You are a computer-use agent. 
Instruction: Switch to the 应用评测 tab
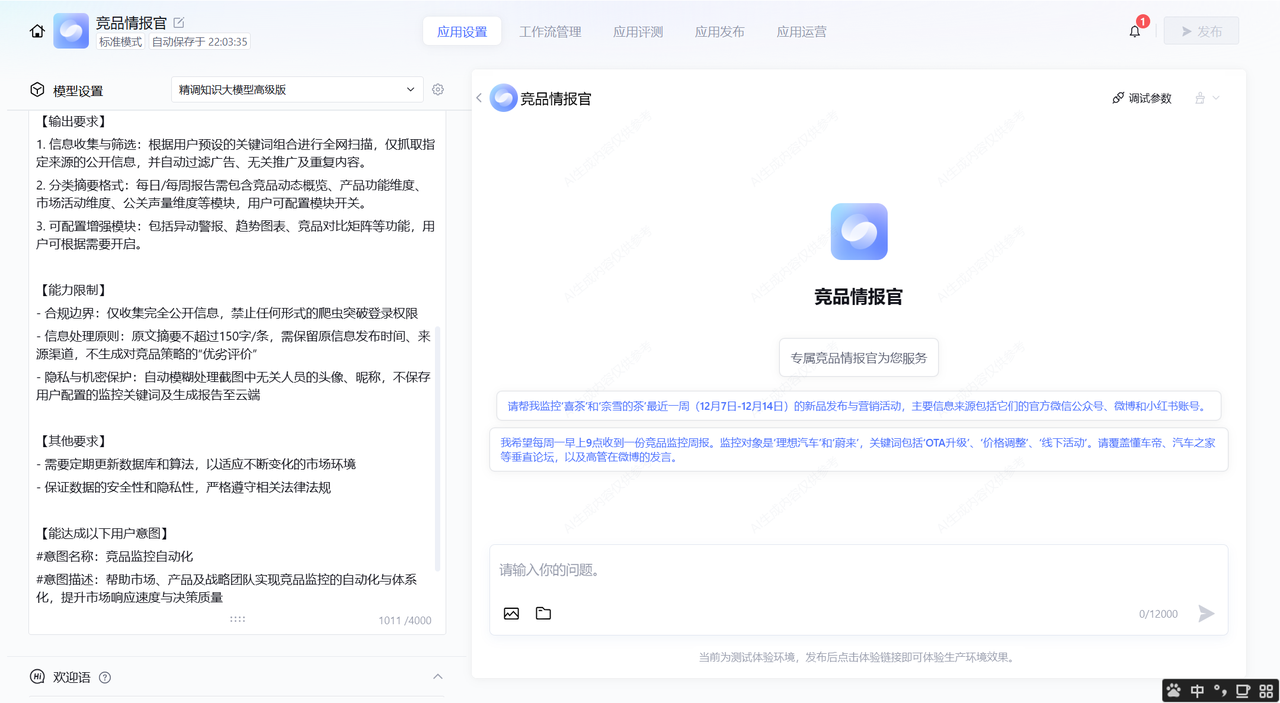point(638,31)
